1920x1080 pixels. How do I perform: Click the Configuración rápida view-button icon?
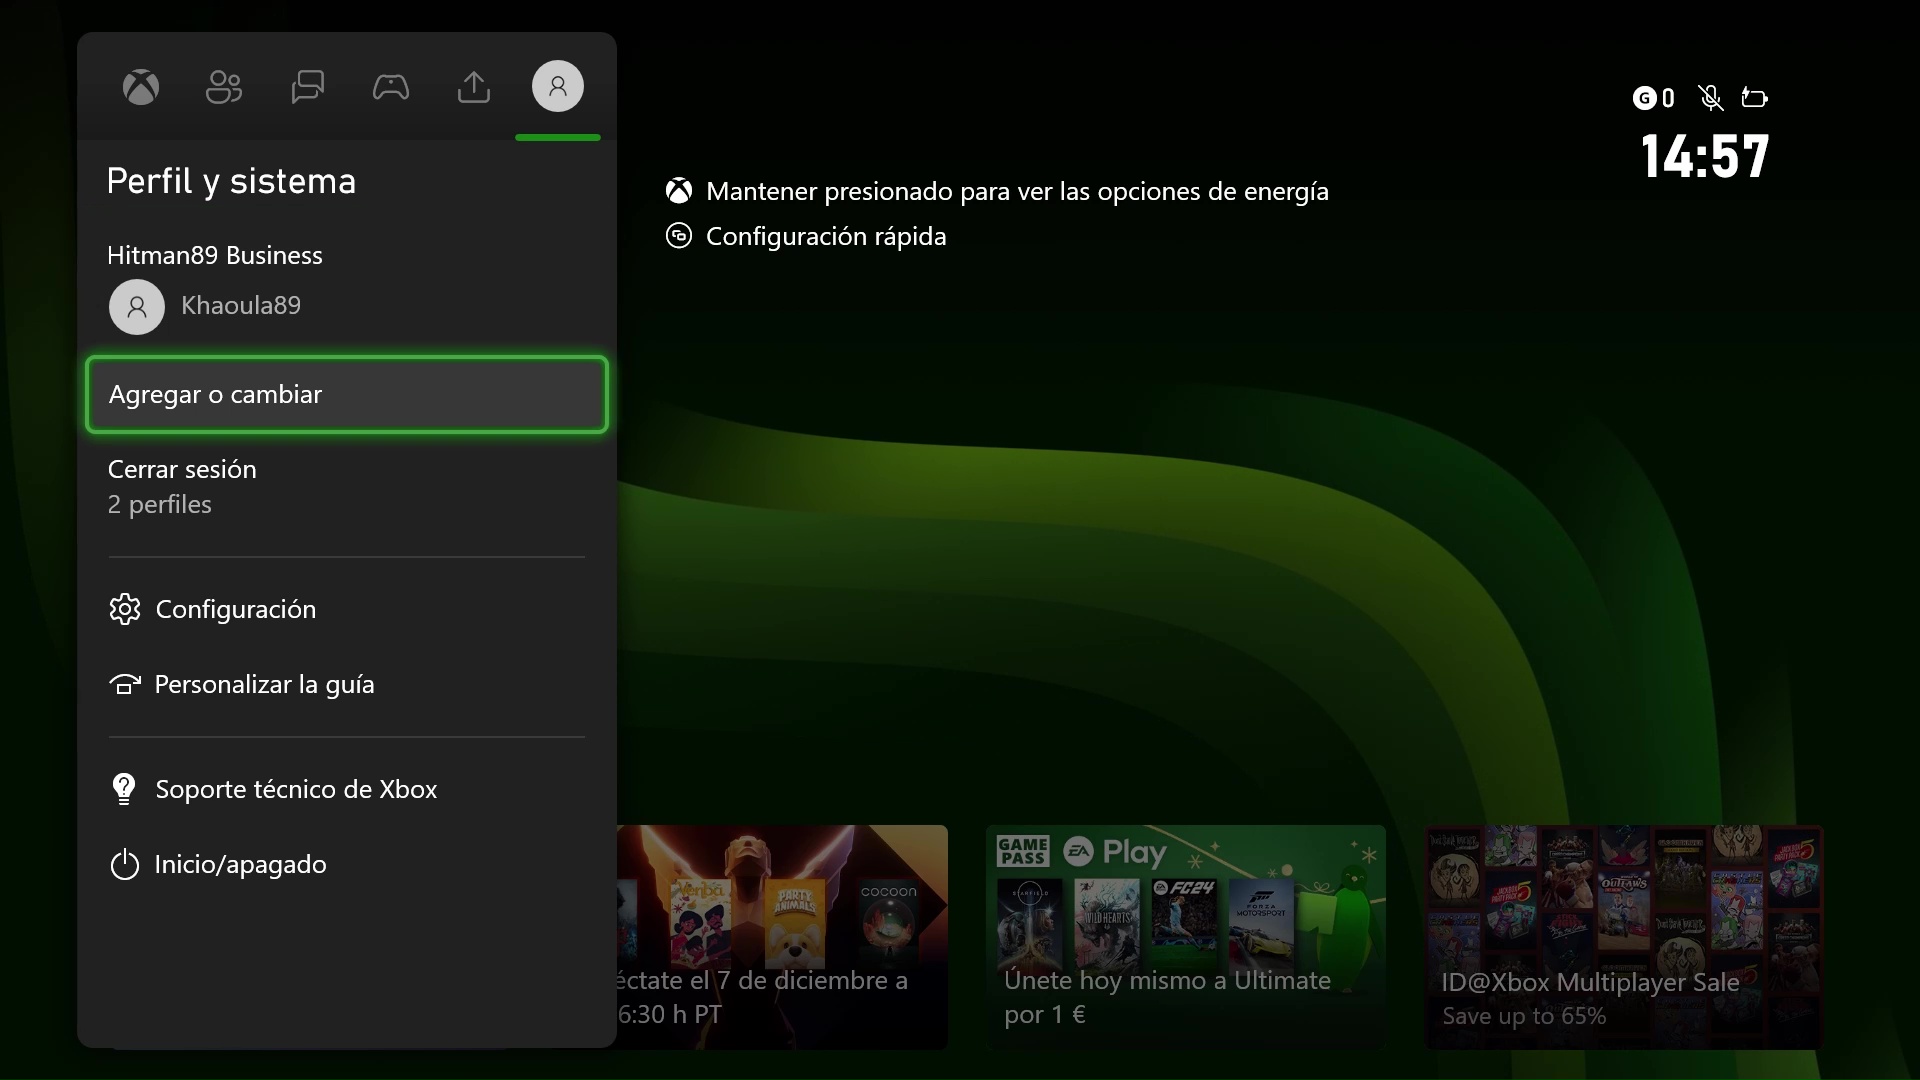679,236
